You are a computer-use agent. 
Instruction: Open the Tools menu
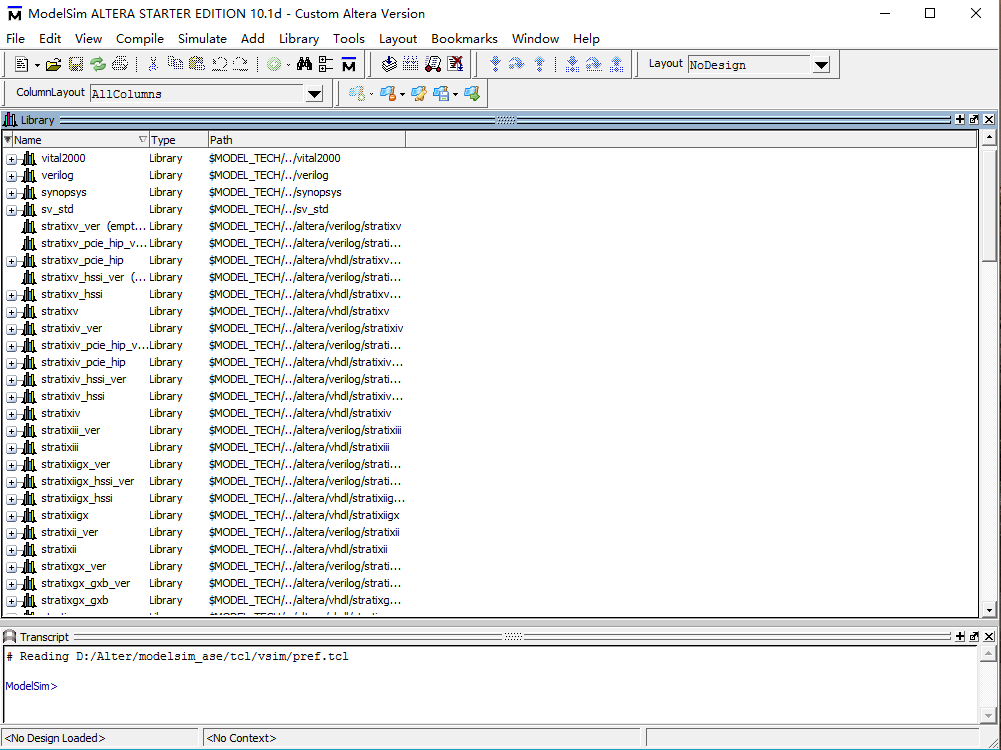[349, 39]
